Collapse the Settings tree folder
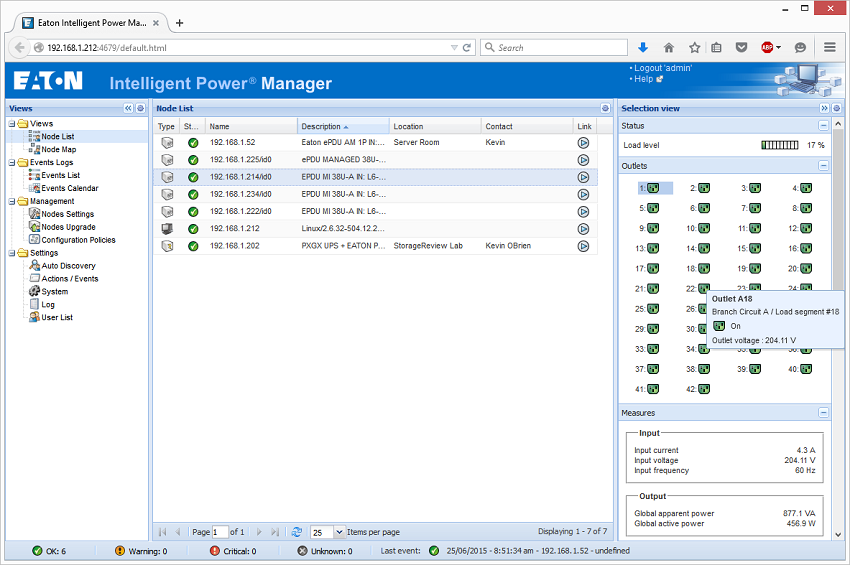This screenshot has width=850, height=565. click(x=11, y=253)
